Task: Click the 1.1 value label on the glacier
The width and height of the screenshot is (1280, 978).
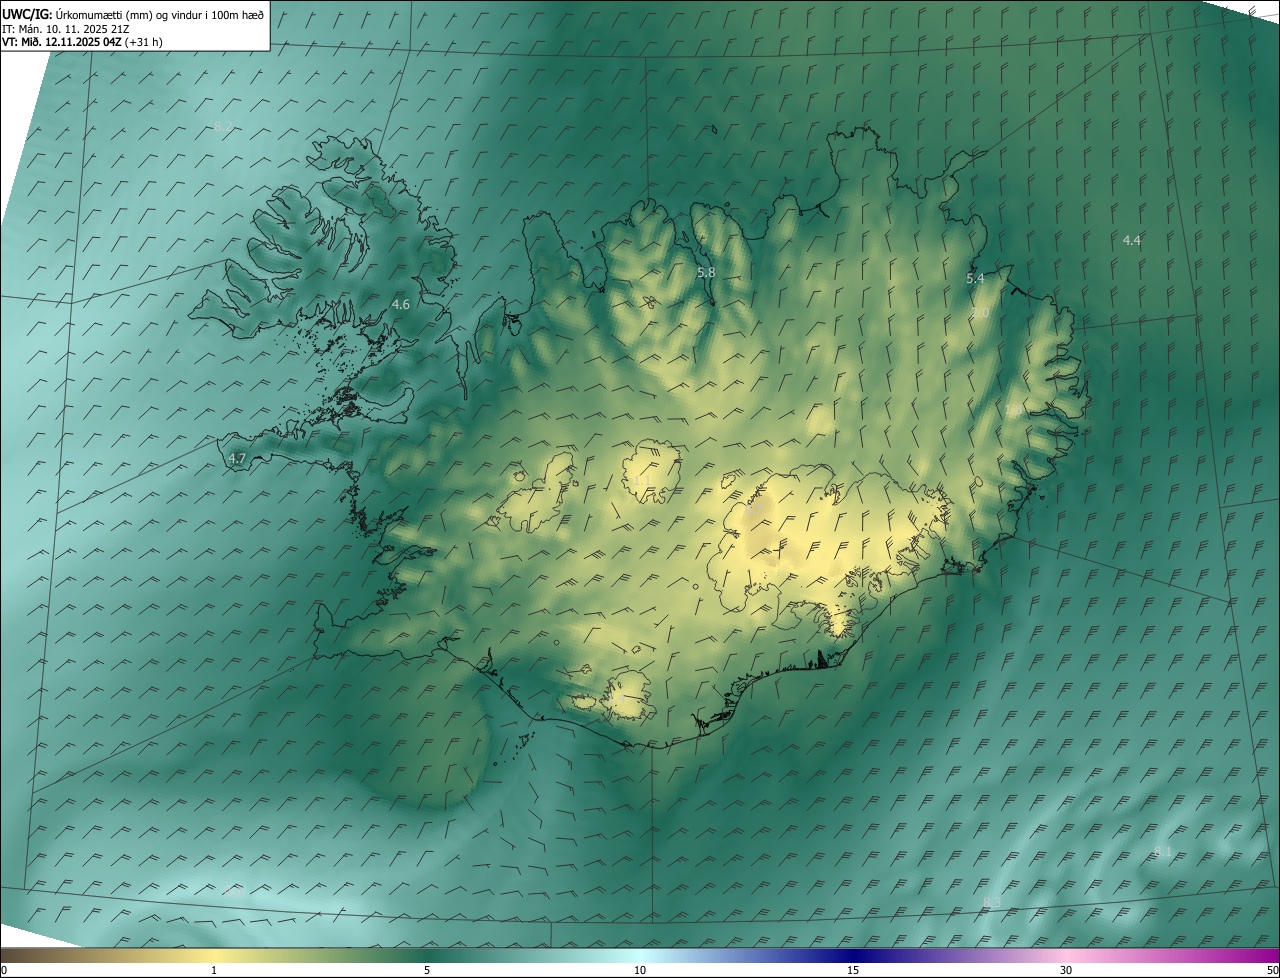Action: [641, 481]
